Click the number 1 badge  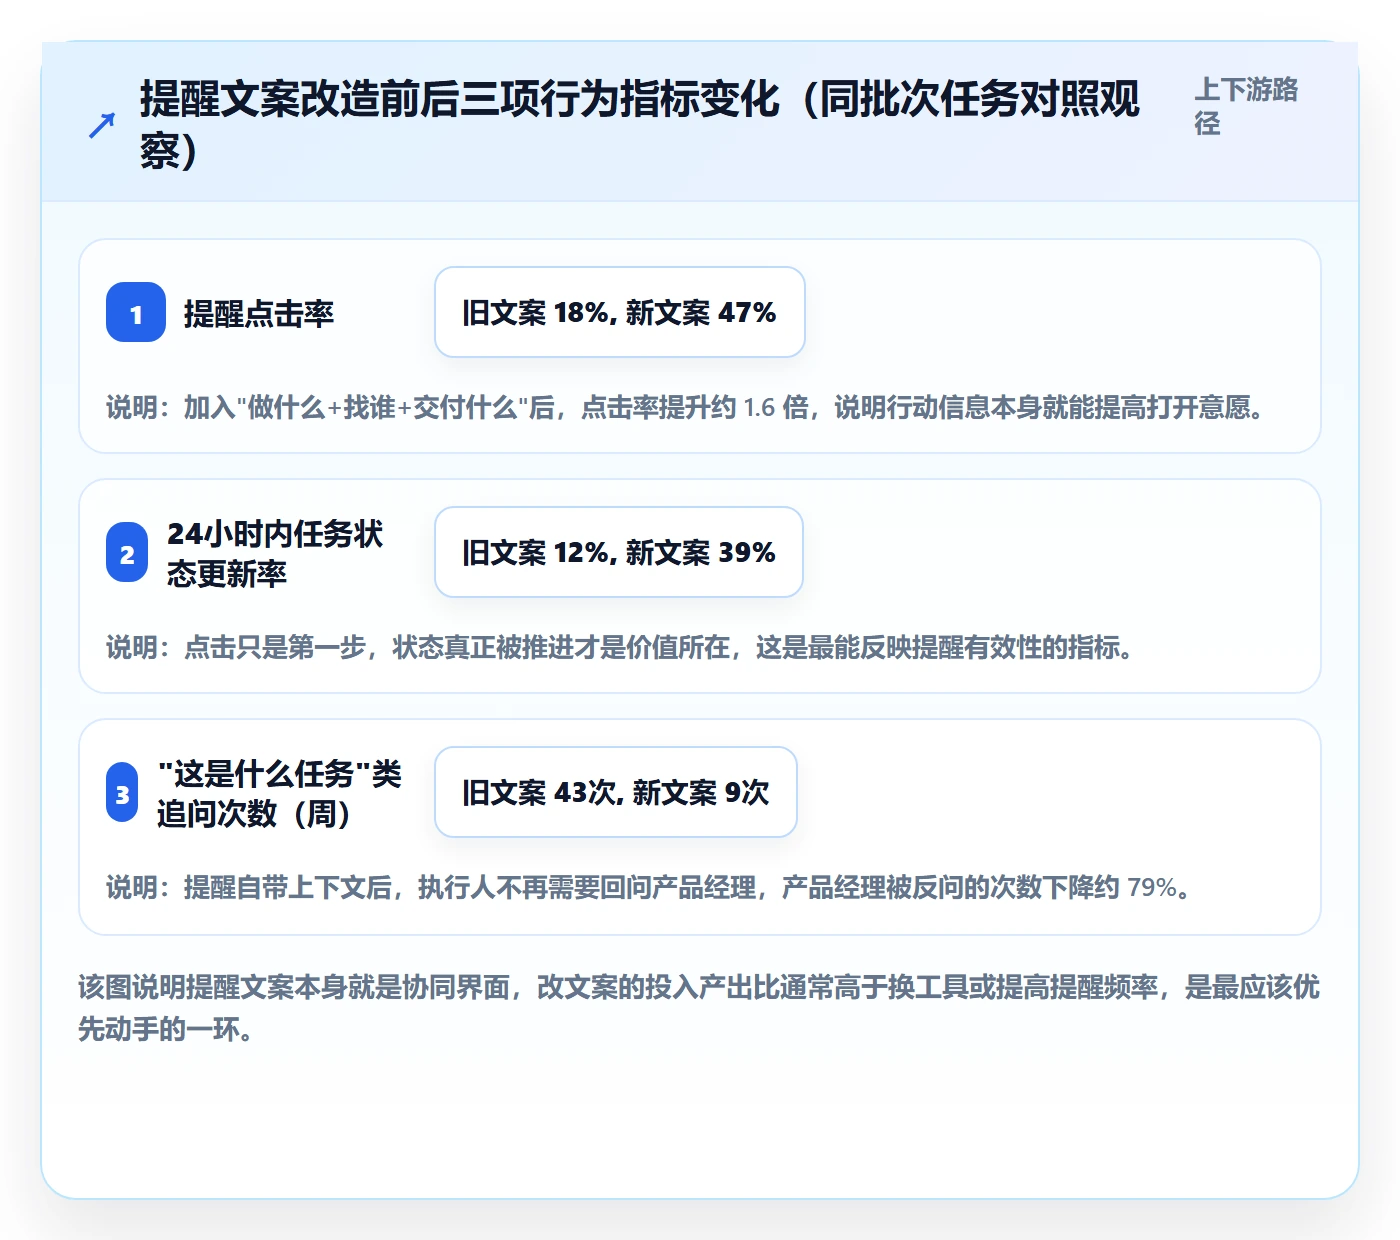click(136, 312)
